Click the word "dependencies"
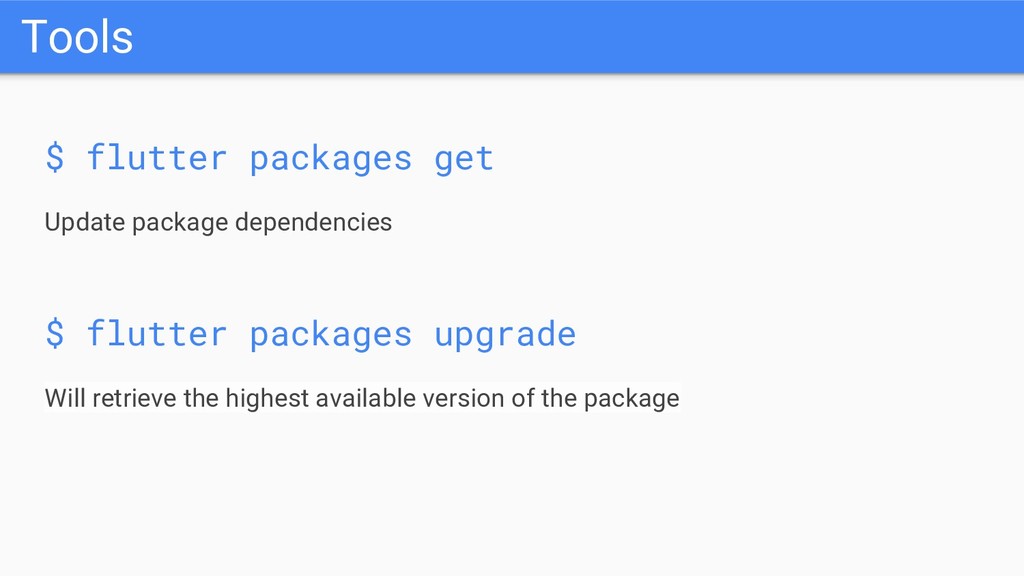1024x576 pixels. (x=313, y=222)
